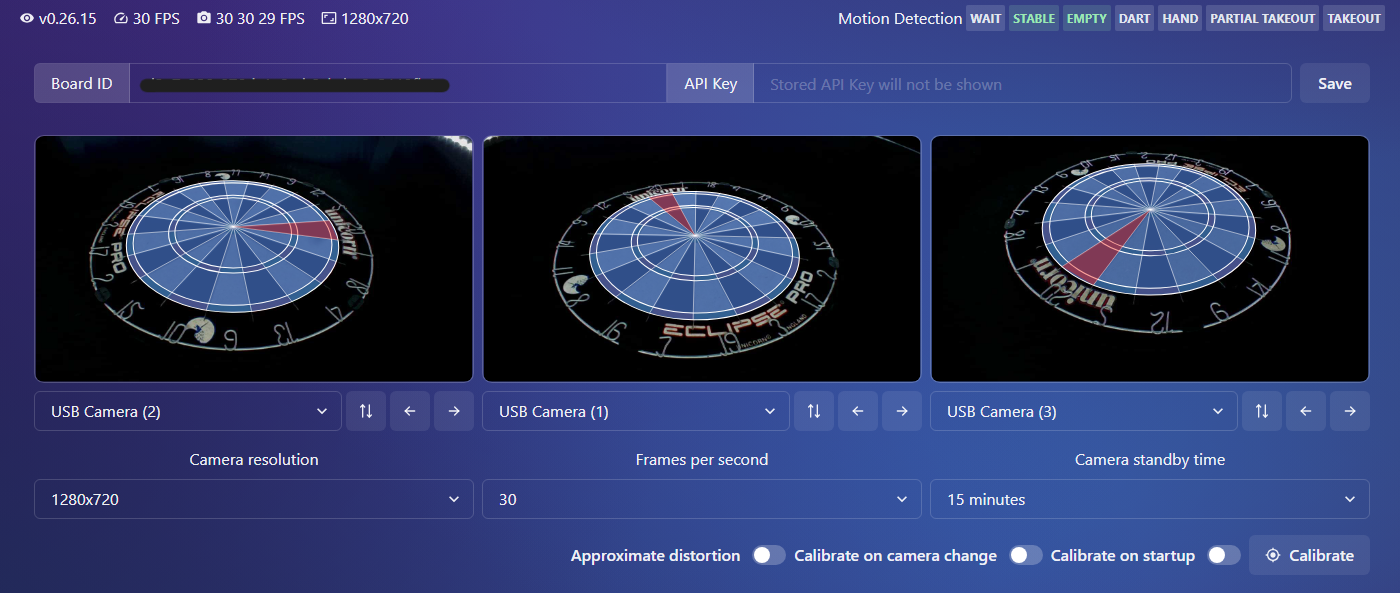
Task: Move USB Camera (3) right with arrow
Action: (x=1350, y=411)
